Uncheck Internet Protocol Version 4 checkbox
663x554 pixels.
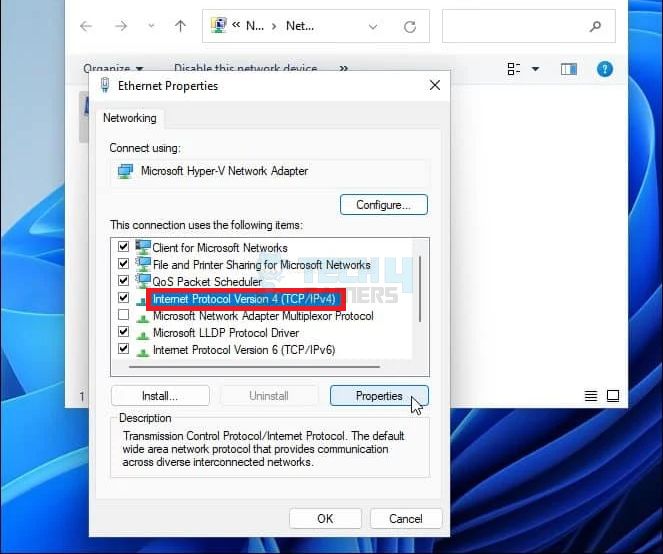(x=123, y=298)
